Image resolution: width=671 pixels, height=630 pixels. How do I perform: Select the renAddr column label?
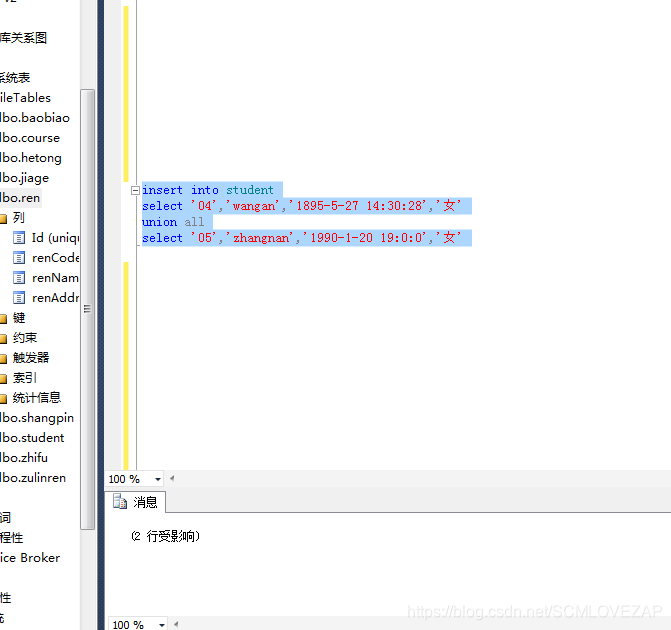(56, 298)
